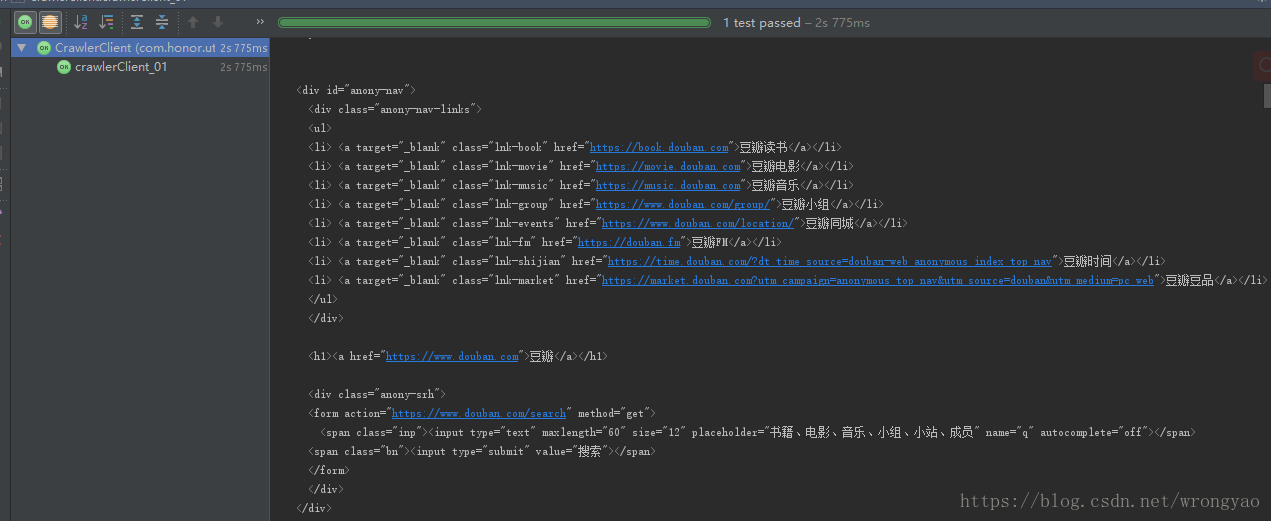Open the douban.com/group/ link
The height and width of the screenshot is (521, 1271).
(x=683, y=204)
